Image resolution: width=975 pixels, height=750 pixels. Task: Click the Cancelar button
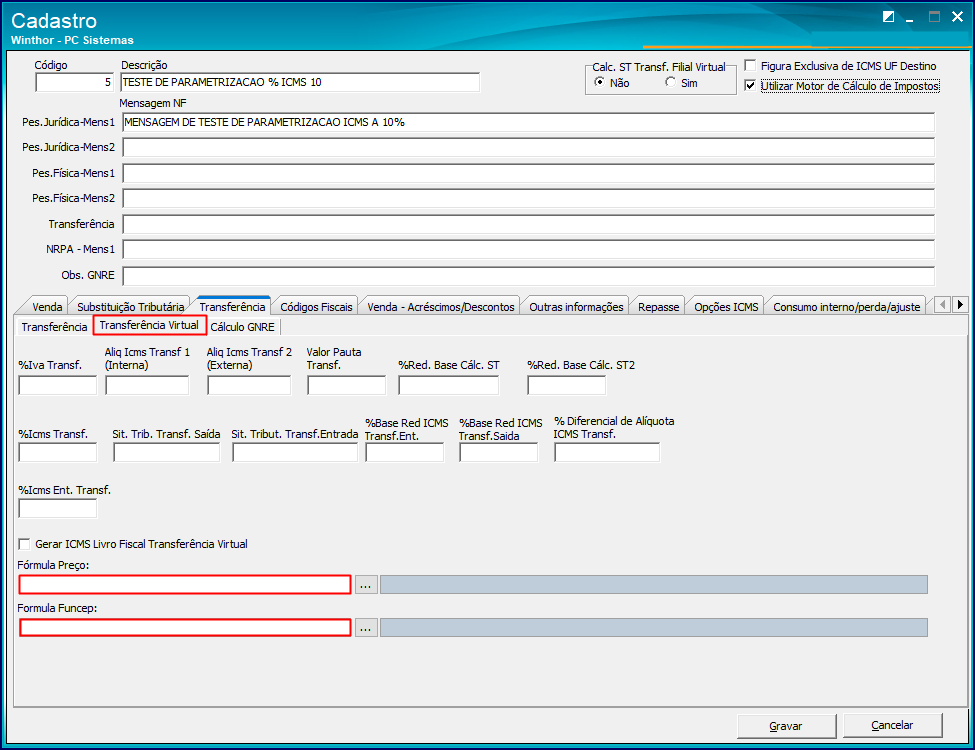point(892,725)
